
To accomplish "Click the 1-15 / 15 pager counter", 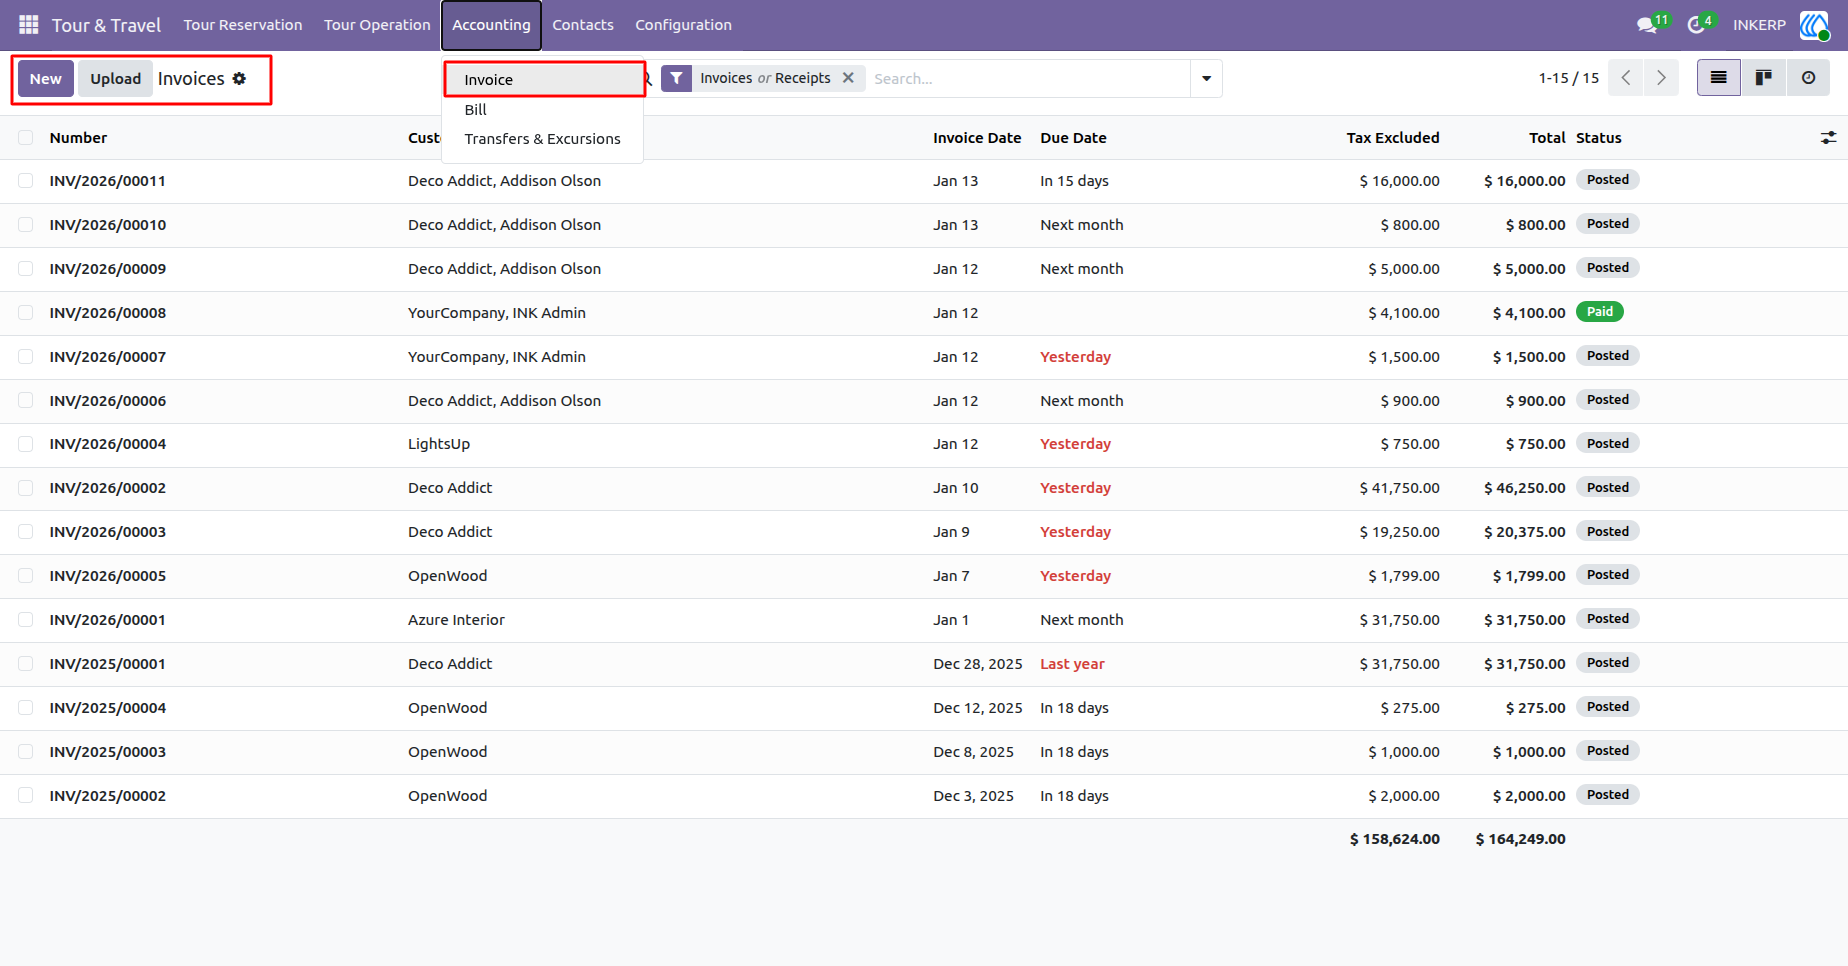I will click(1568, 78).
